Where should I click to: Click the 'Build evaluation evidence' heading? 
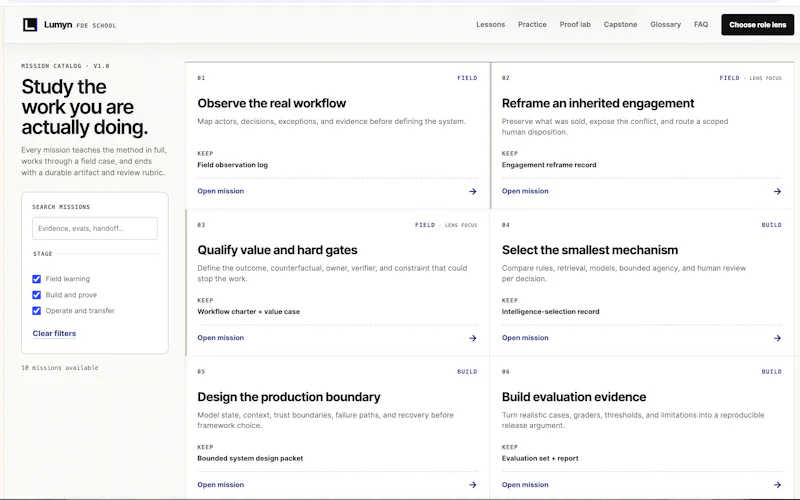(x=574, y=397)
